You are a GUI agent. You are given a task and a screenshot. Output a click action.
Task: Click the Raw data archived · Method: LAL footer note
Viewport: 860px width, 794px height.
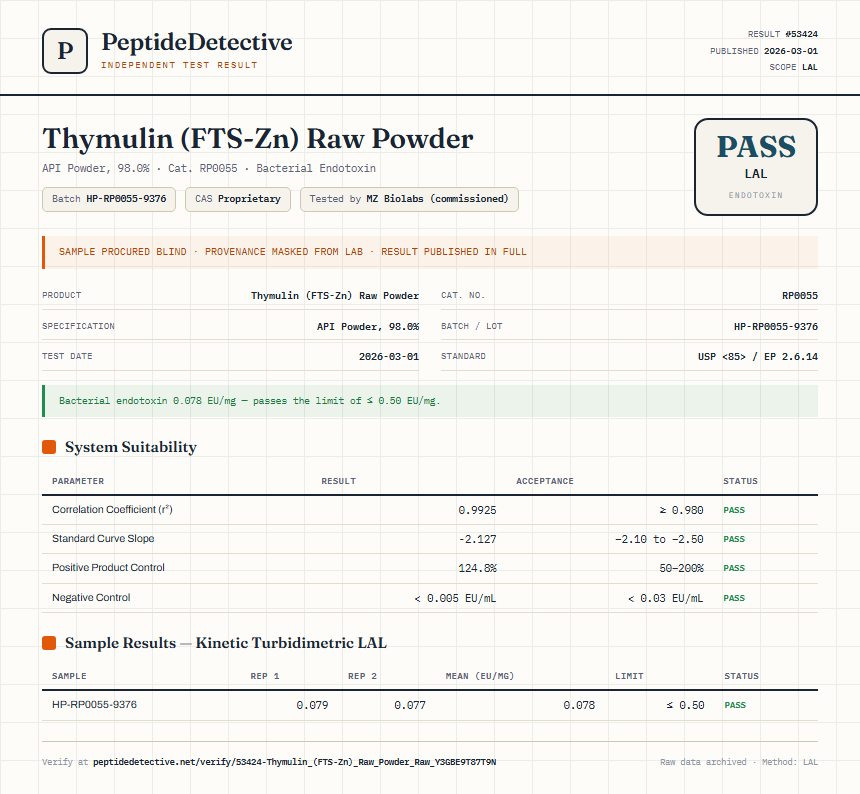click(x=739, y=762)
